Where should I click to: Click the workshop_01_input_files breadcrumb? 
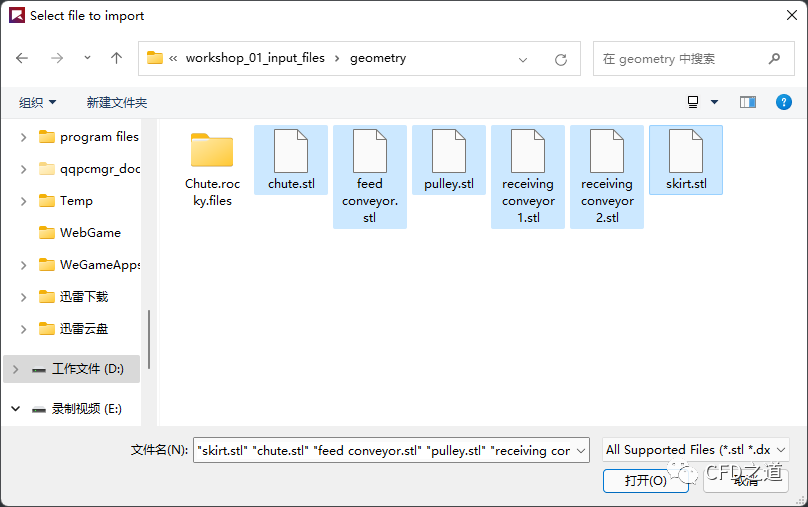pos(255,58)
